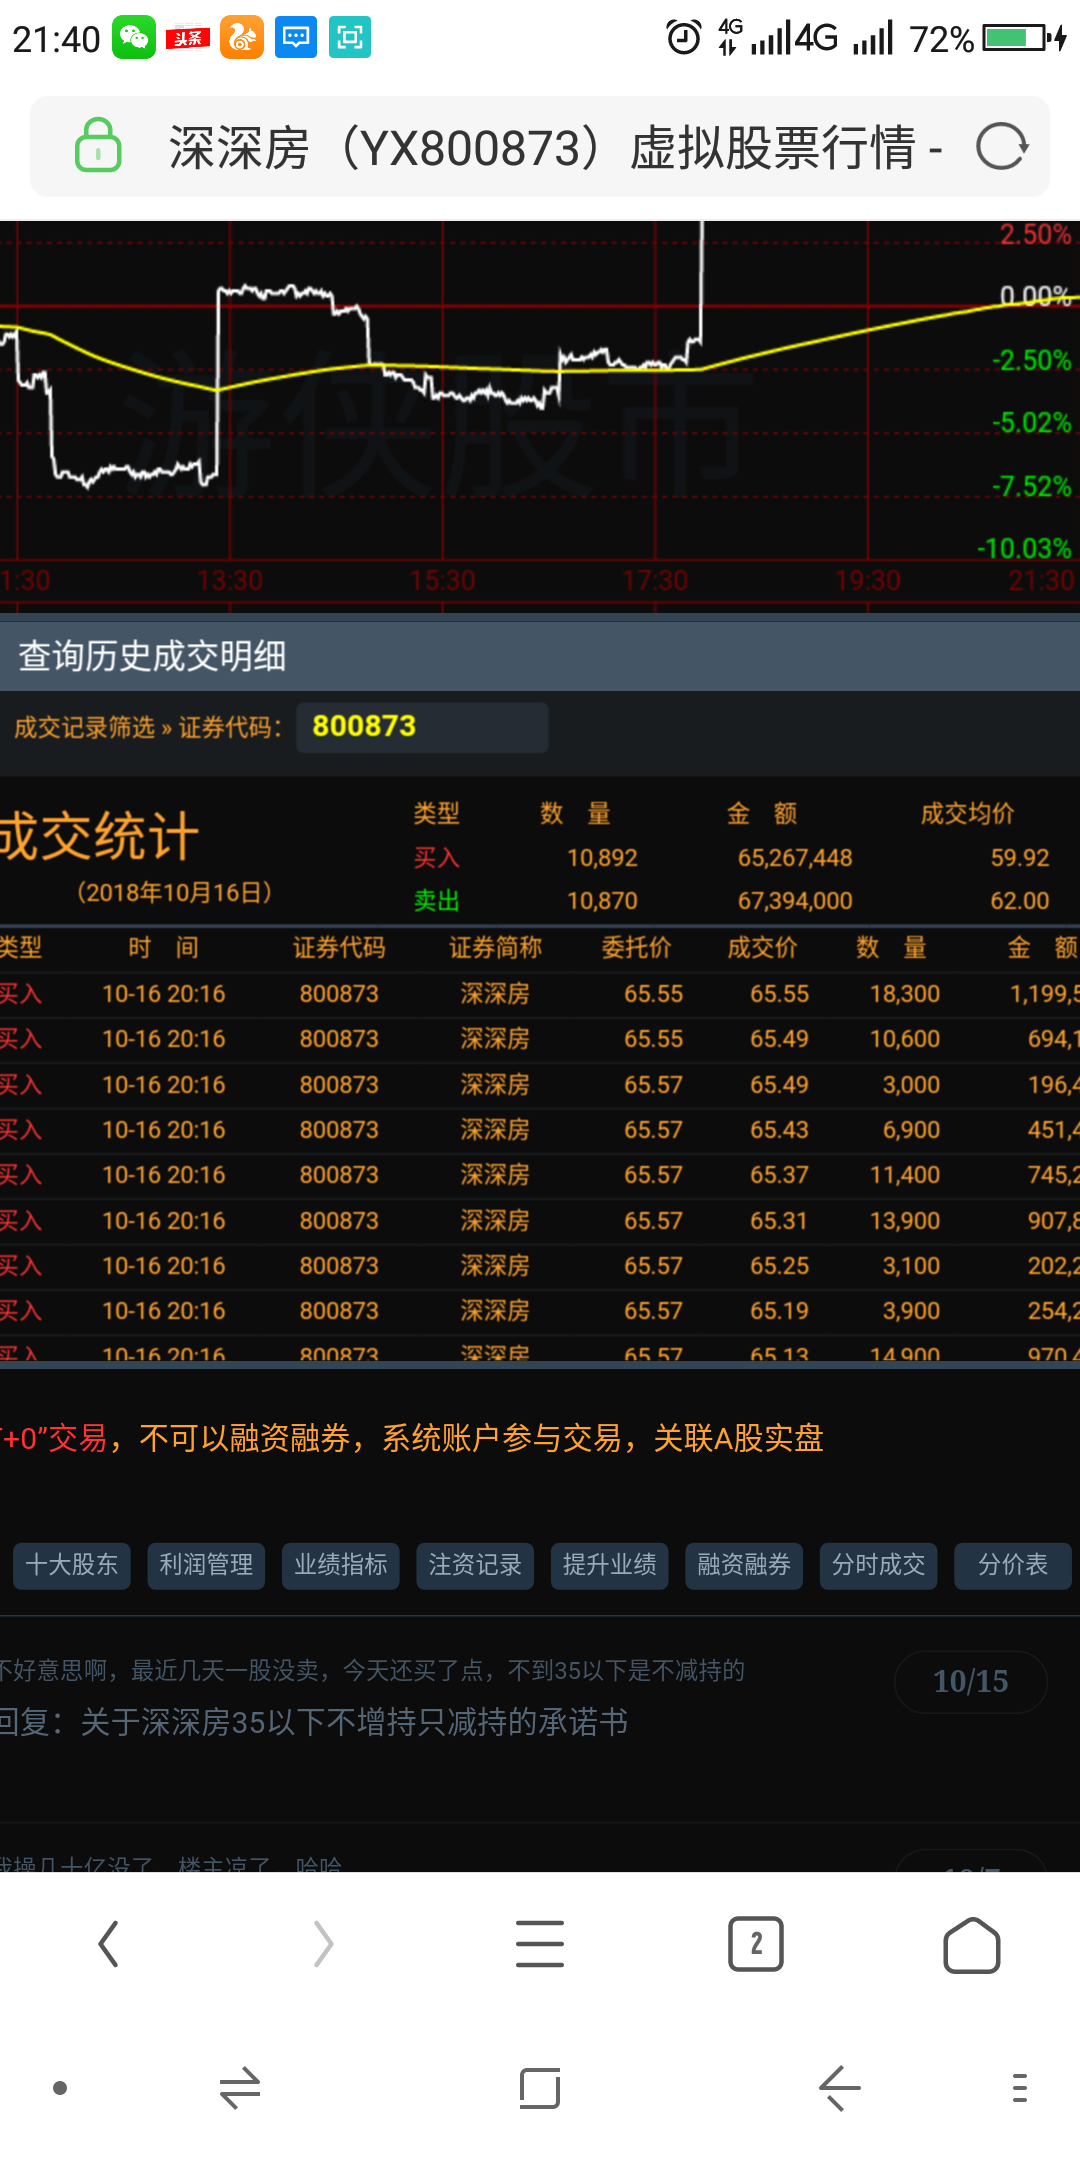
Task: Open 注资记录 section
Action: tap(475, 1565)
